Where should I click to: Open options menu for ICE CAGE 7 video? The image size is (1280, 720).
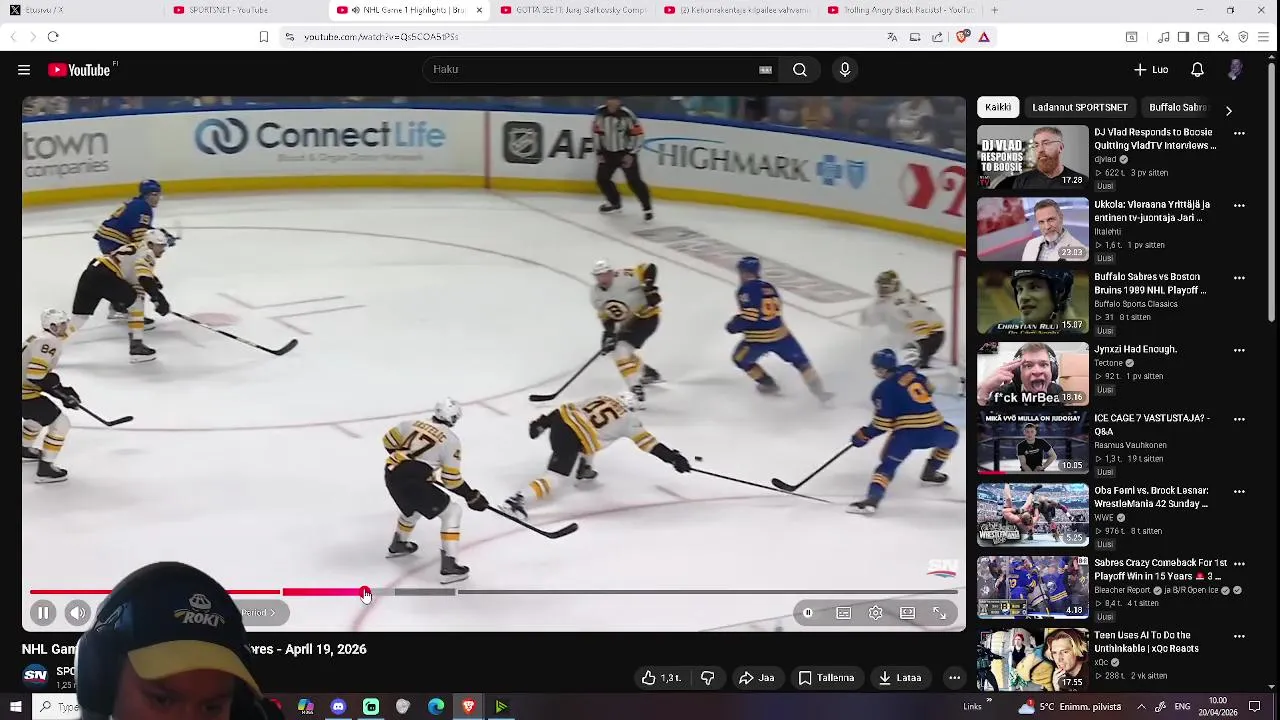[1239, 420]
